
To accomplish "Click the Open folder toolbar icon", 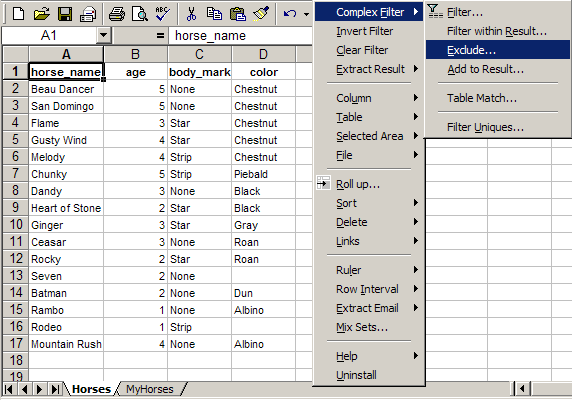I will 42,14.
